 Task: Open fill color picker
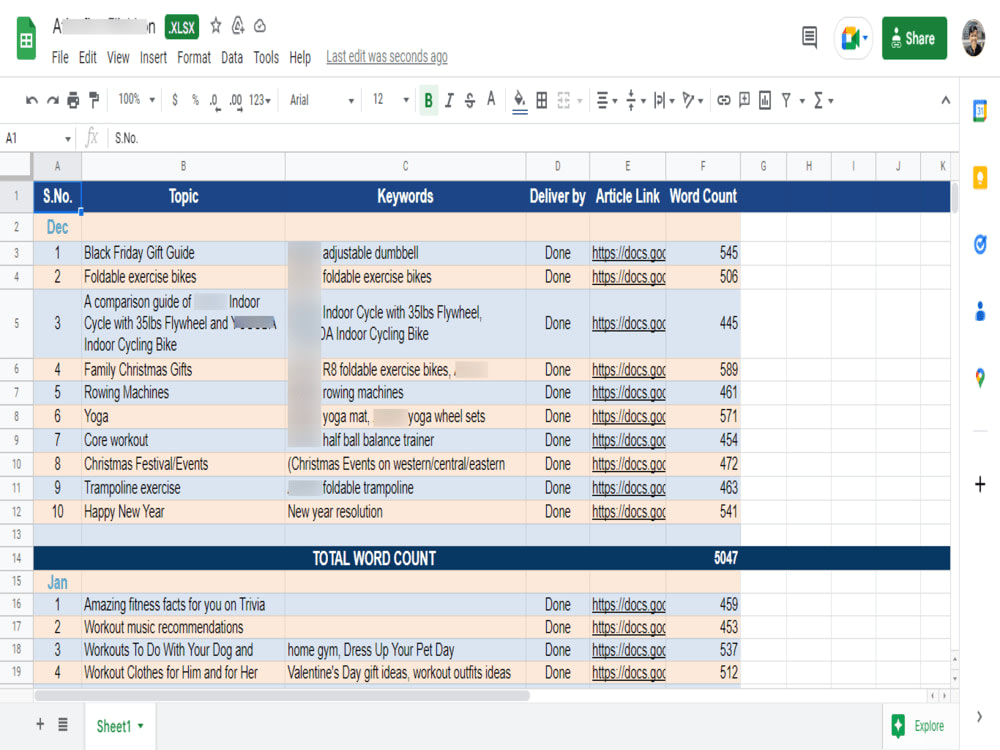pyautogui.click(x=520, y=101)
